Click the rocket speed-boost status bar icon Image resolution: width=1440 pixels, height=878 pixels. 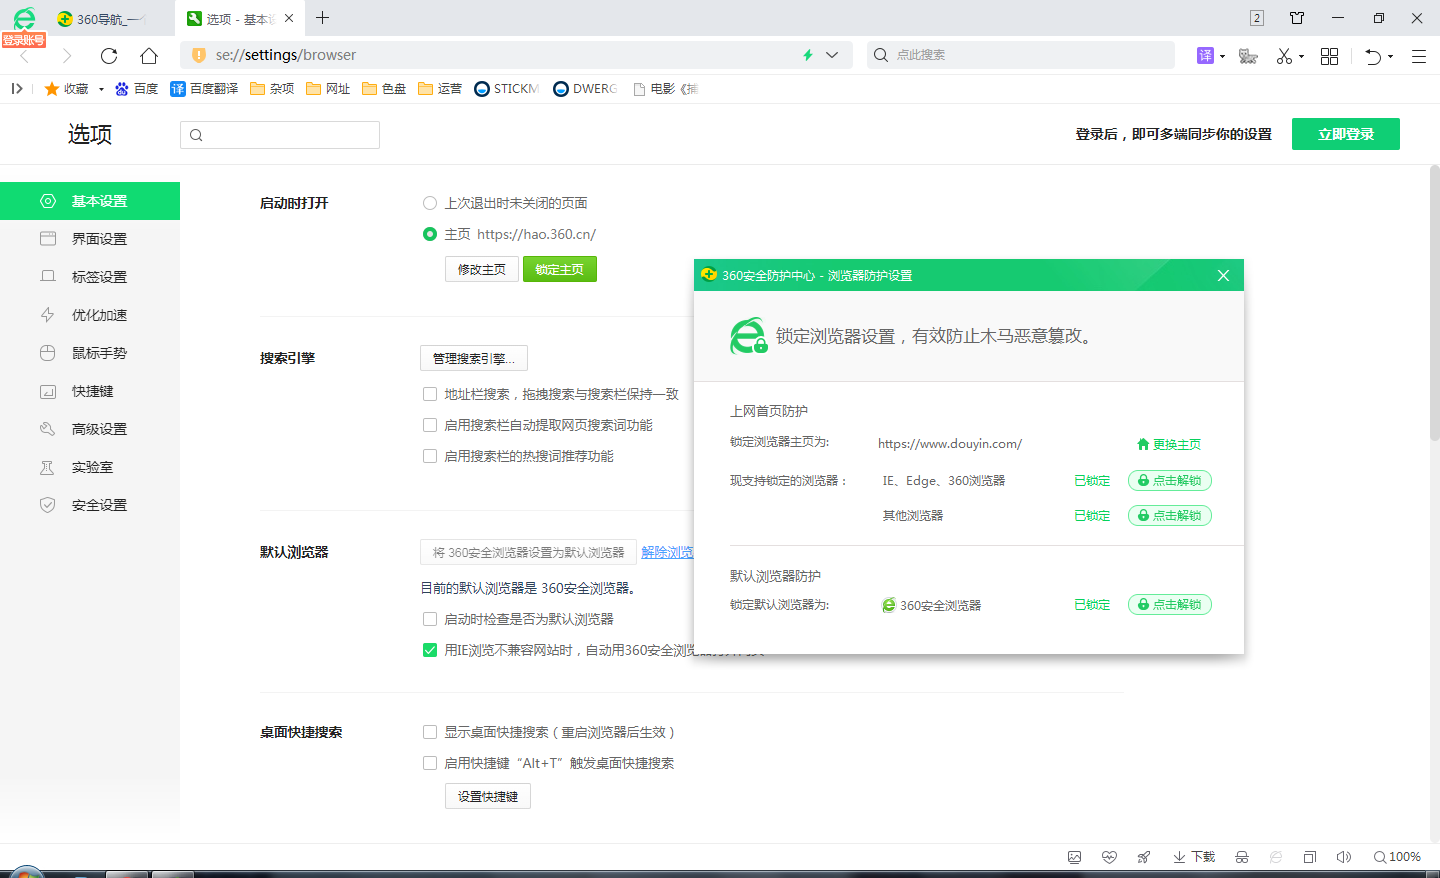(1143, 857)
